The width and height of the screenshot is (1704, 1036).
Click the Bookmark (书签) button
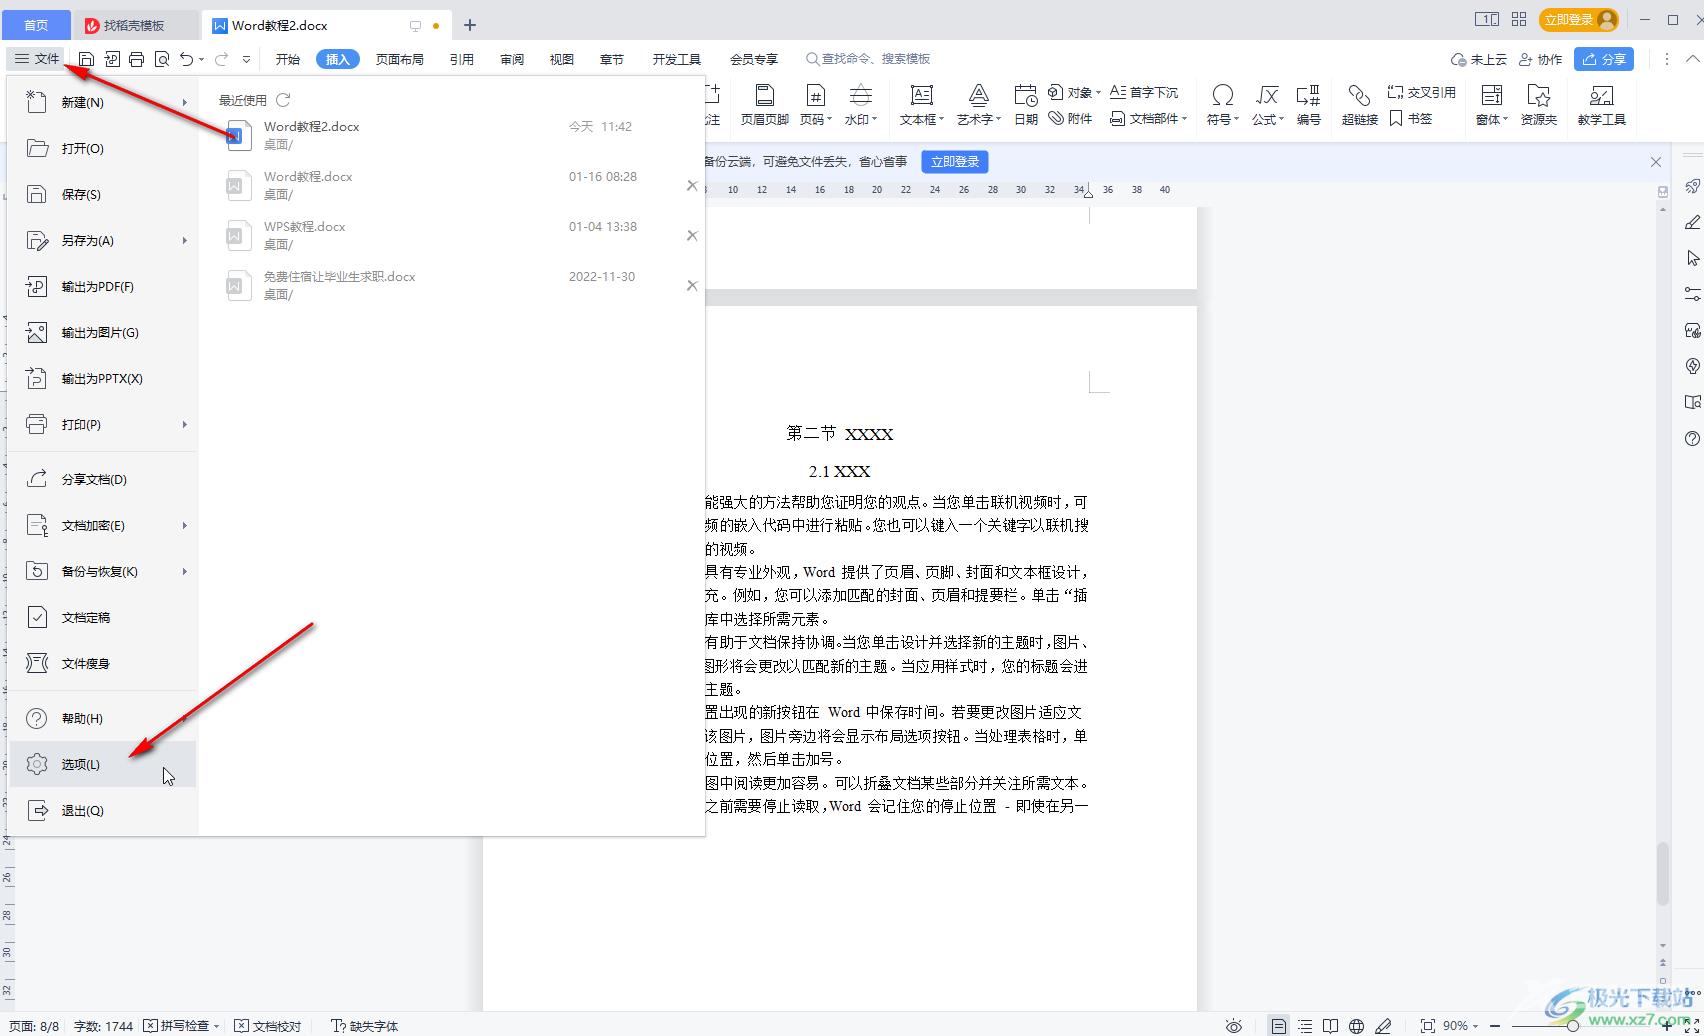pyautogui.click(x=1411, y=118)
